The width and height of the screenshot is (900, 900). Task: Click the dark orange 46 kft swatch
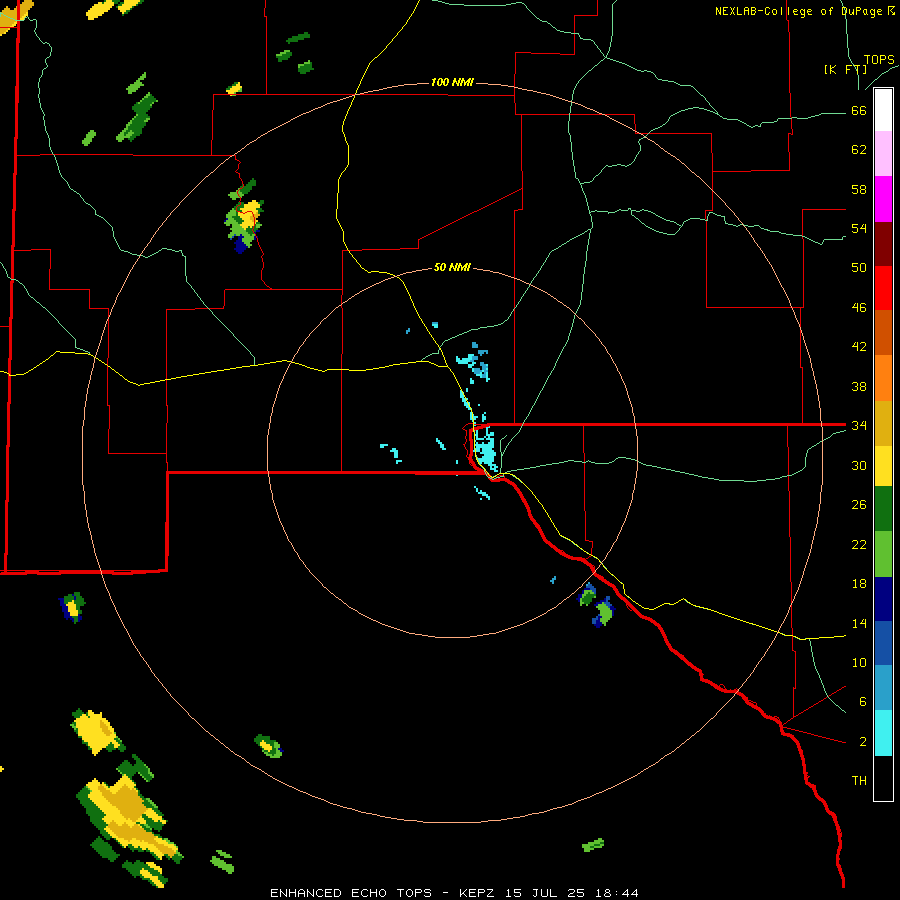click(883, 332)
